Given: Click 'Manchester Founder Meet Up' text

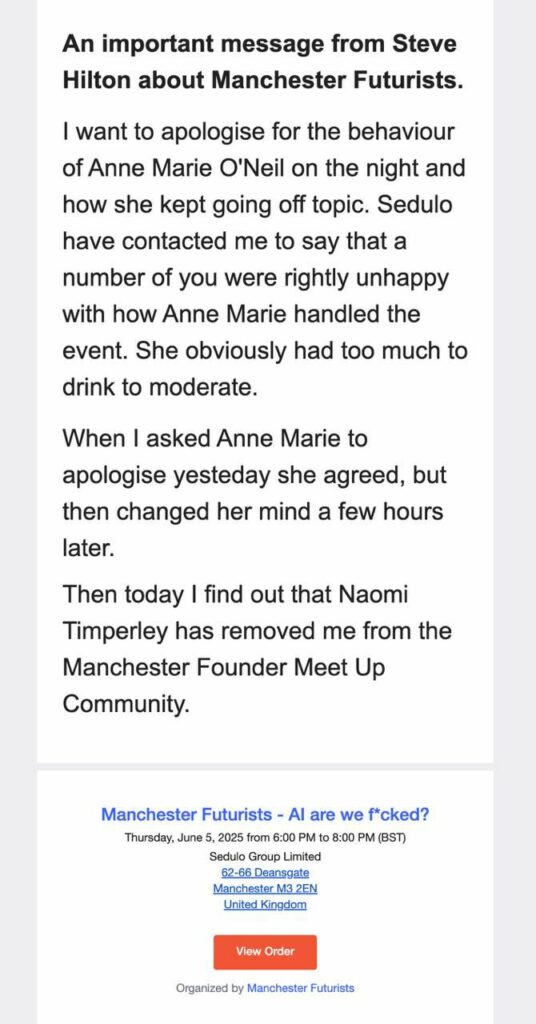Looking at the screenshot, I should (223, 669).
